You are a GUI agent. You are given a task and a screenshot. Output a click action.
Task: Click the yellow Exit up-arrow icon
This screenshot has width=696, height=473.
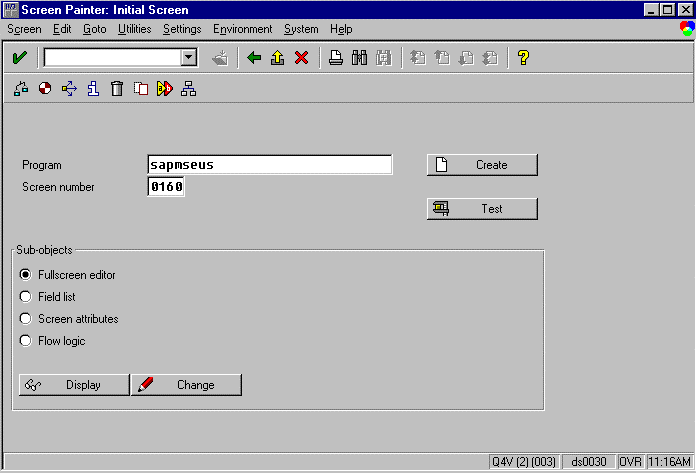(277, 58)
